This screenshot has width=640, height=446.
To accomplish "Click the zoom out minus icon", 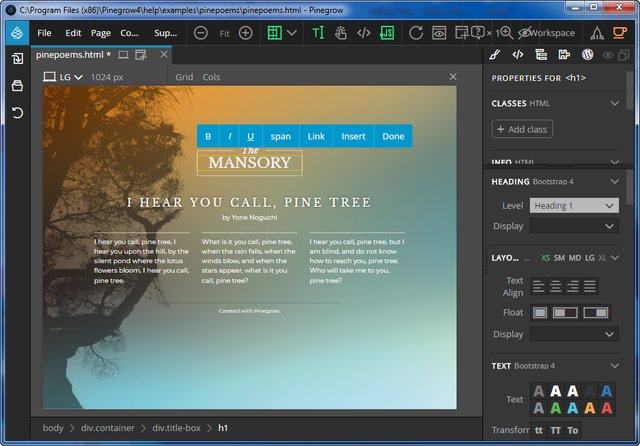I will [x=200, y=33].
